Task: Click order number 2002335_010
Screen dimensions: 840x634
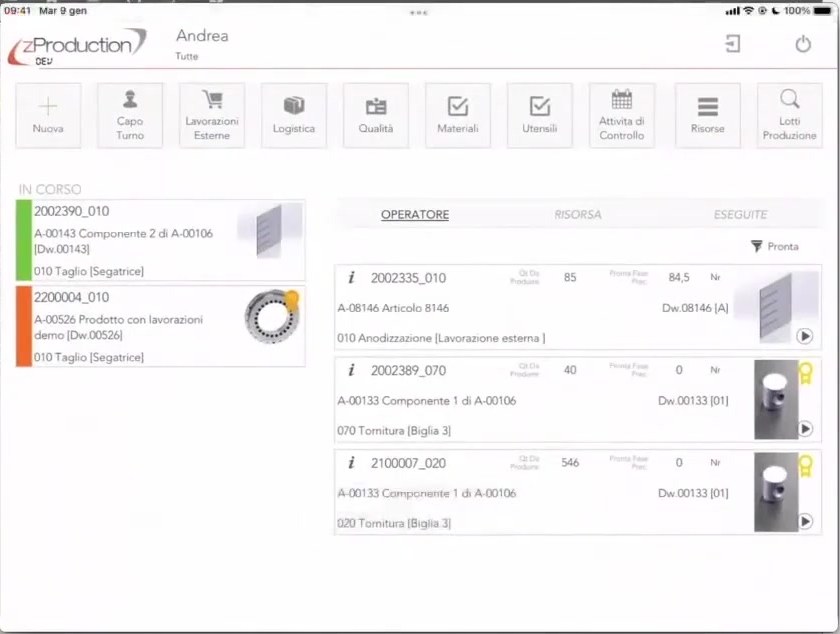Action: 408,278
